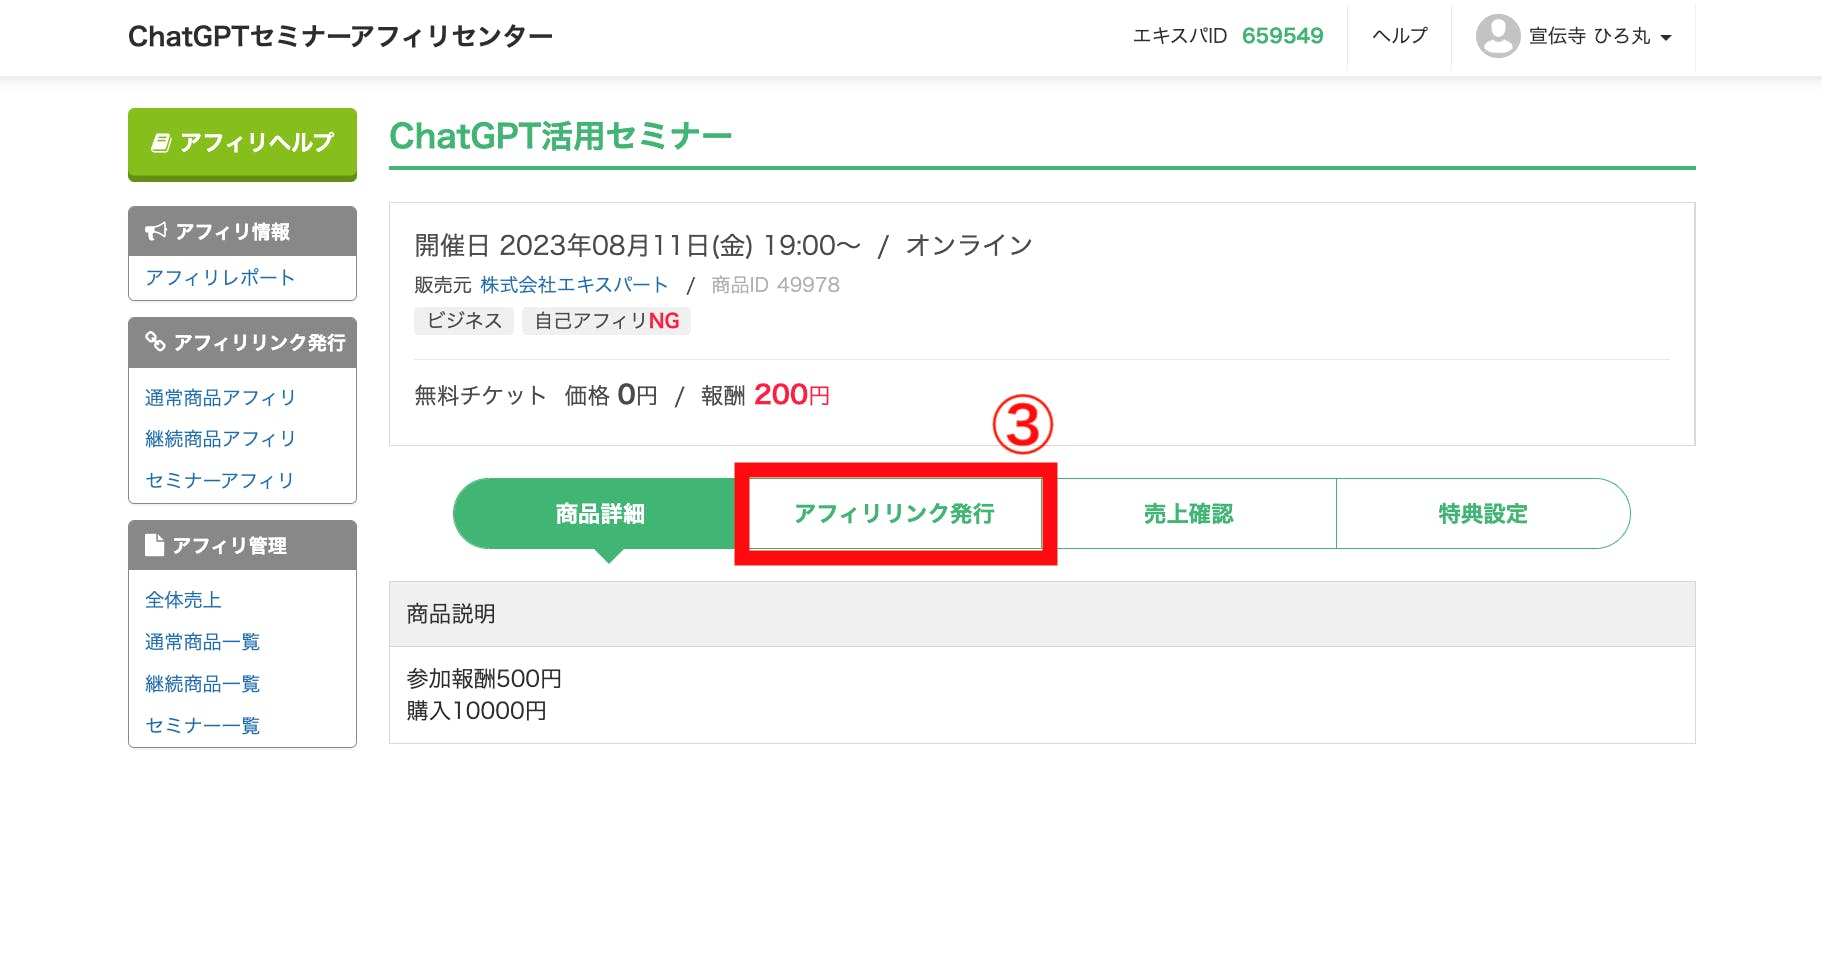Open the 宣伝寺 ひろ丸 account dropdown
Screen dimensions: 1822x970
tap(1574, 36)
